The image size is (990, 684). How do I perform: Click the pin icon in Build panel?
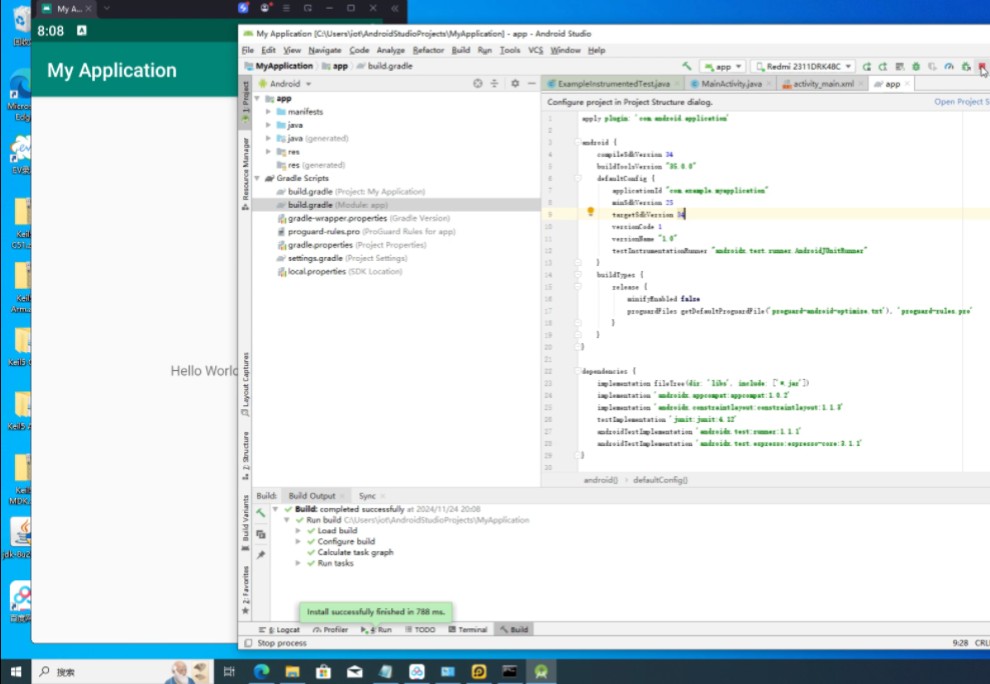[261, 554]
